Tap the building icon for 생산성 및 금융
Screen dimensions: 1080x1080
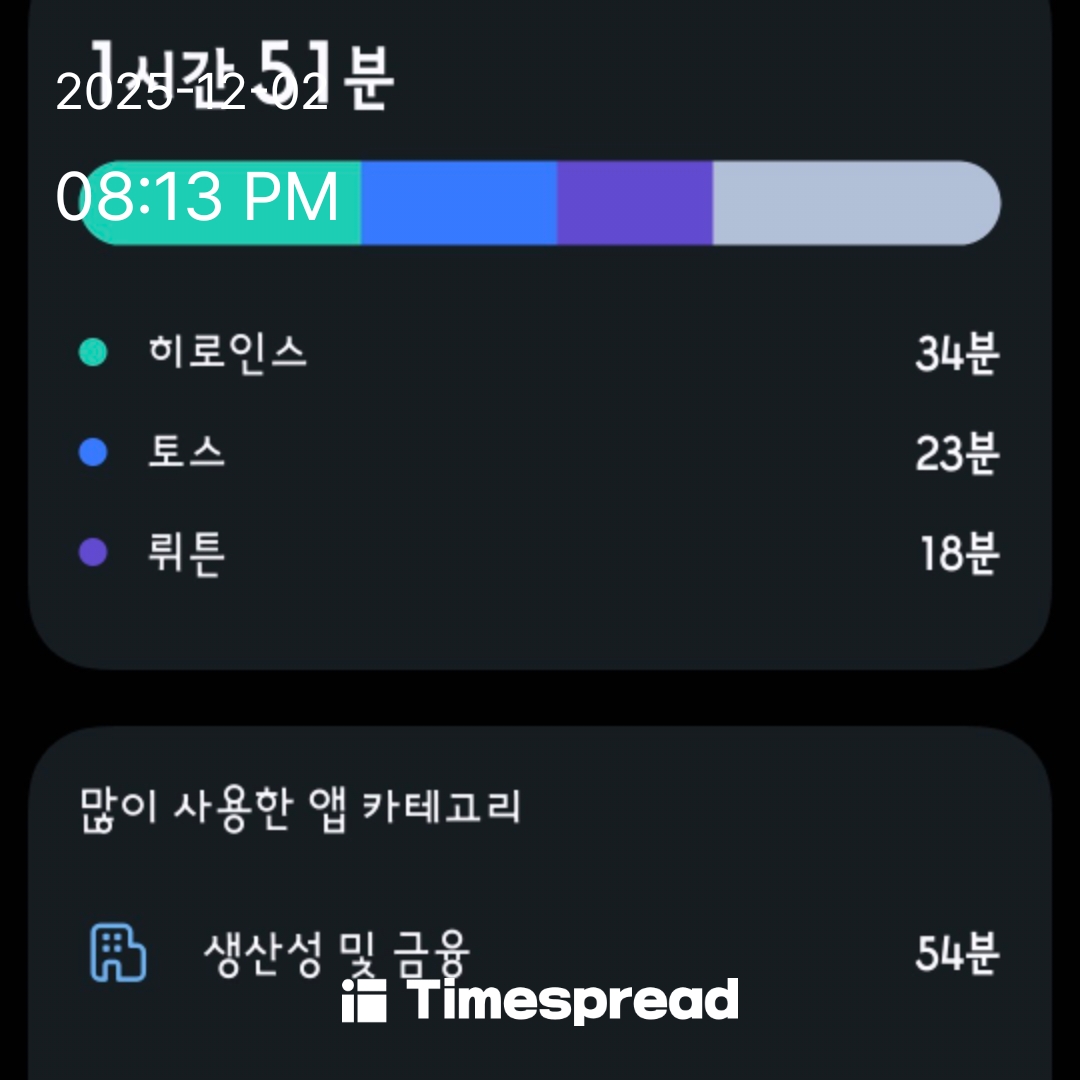click(x=118, y=953)
